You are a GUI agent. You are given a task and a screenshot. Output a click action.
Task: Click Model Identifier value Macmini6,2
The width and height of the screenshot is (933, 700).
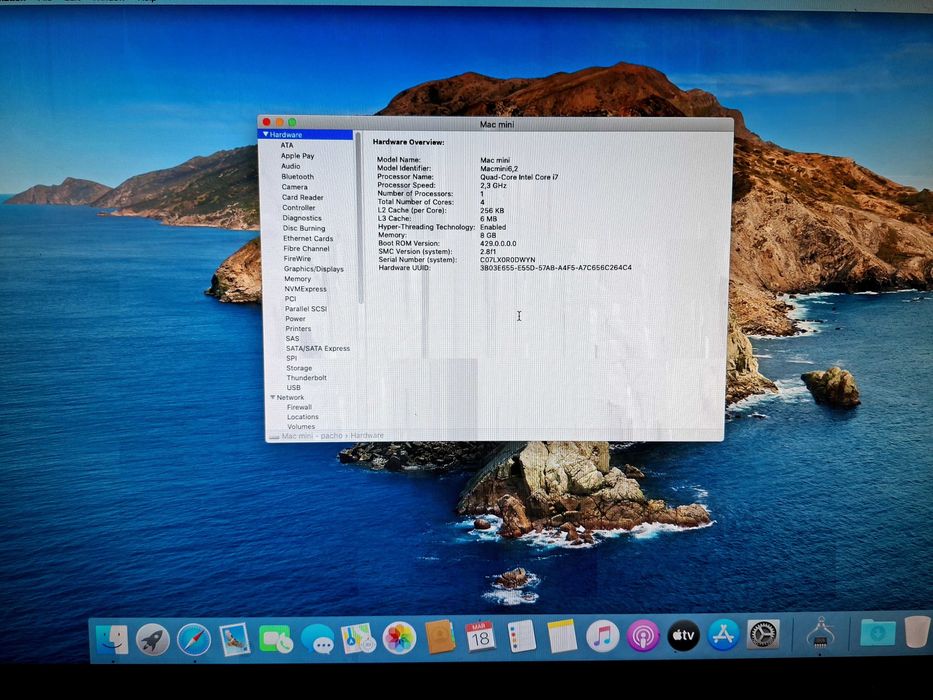(x=499, y=168)
